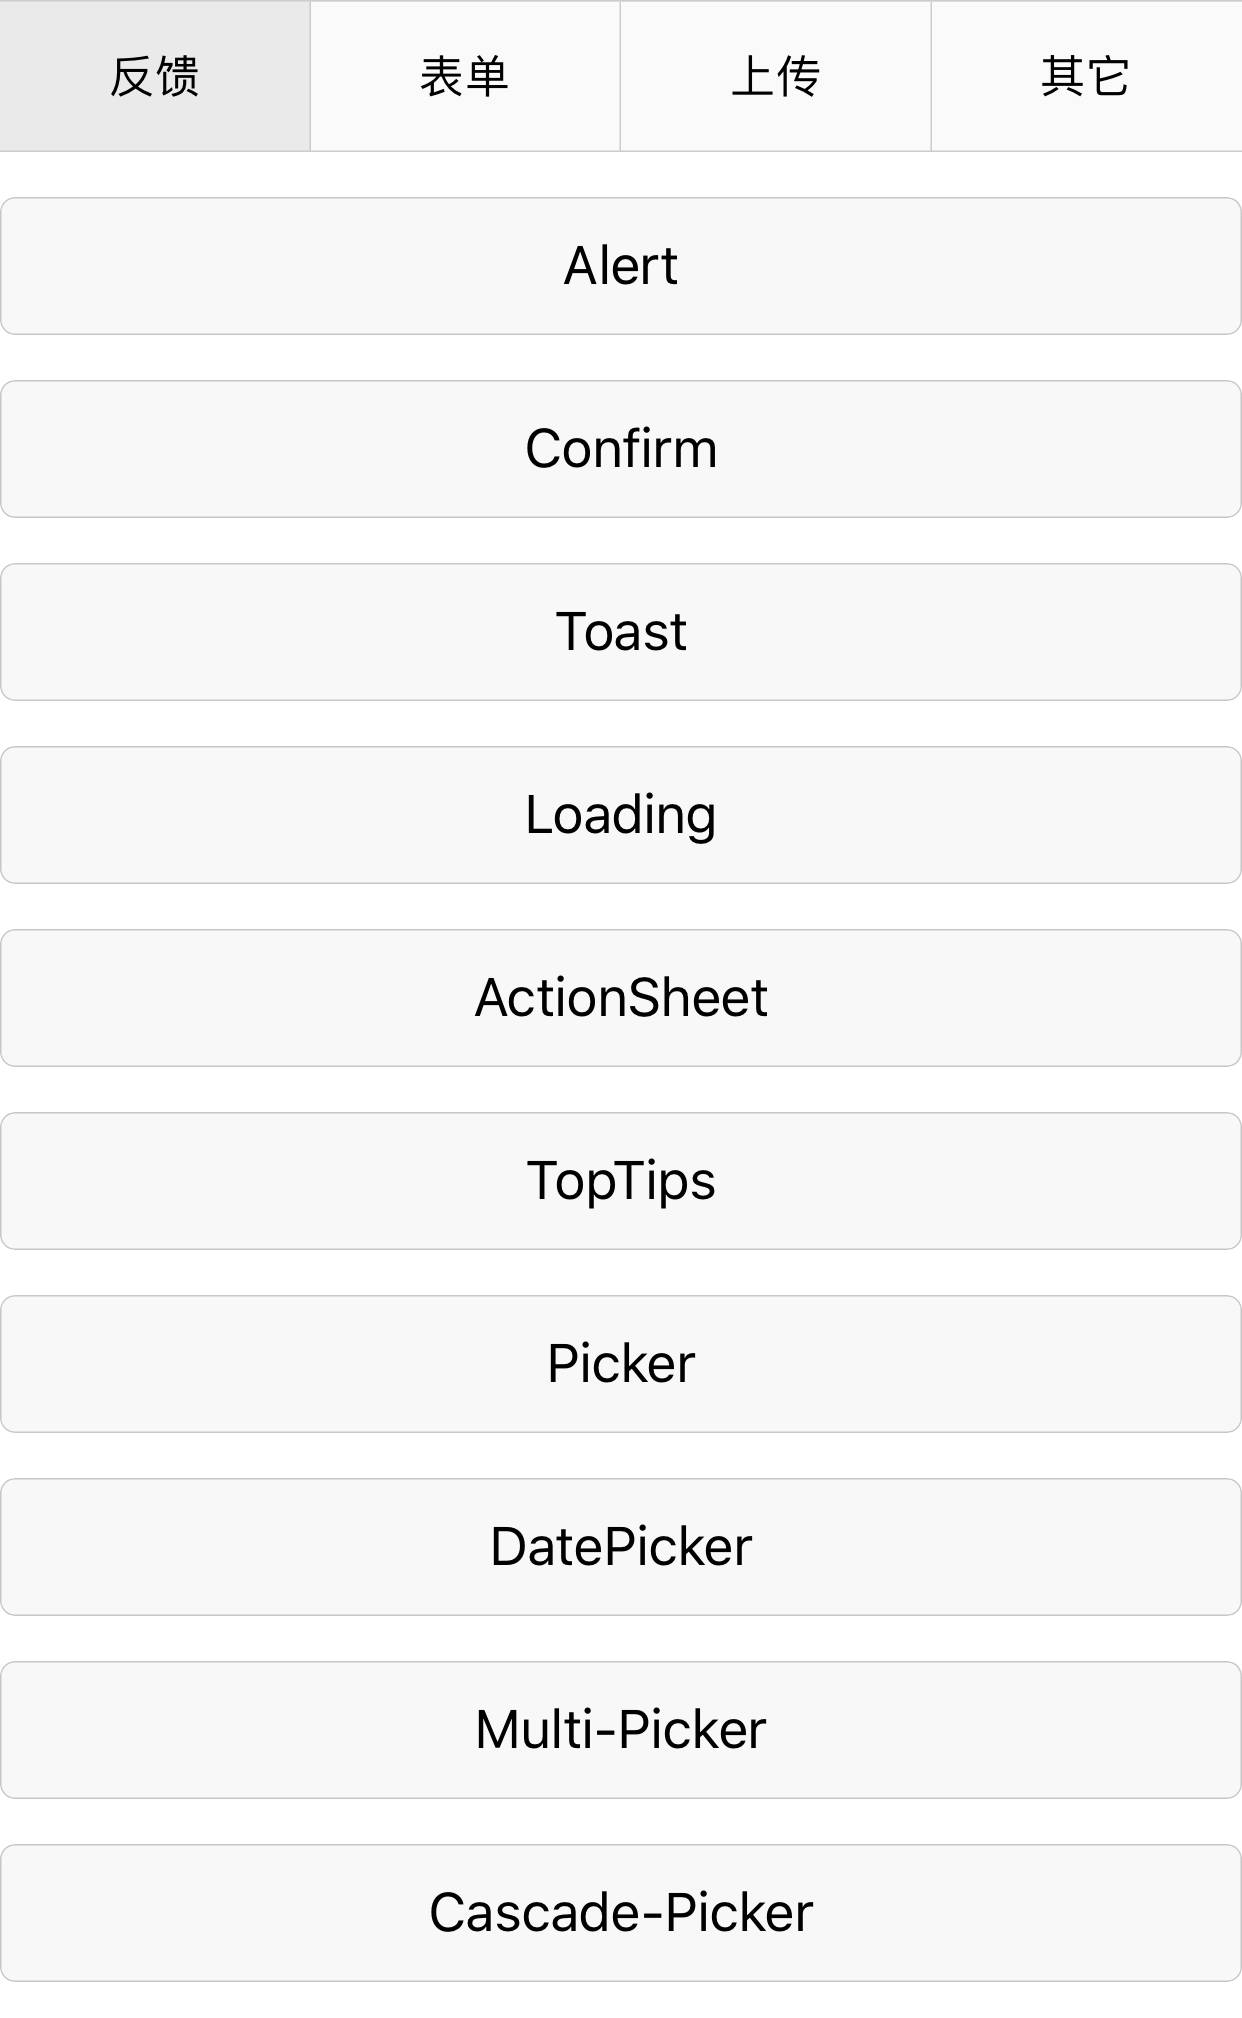The image size is (1242, 2018).
Task: Select the 上传 tab
Action: [x=776, y=76]
